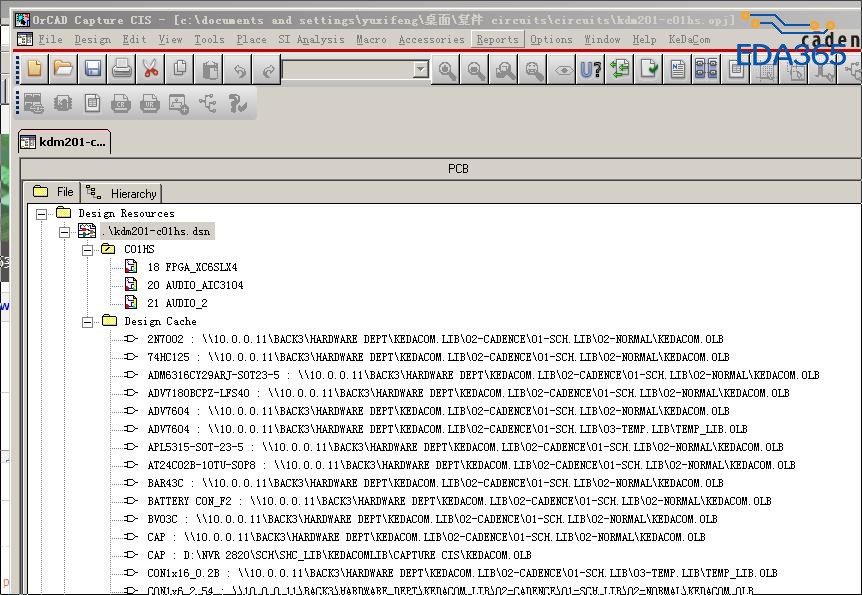This screenshot has height=595, width=862.
Task: Click the eye-shaped toolbar icon
Action: click(x=563, y=69)
